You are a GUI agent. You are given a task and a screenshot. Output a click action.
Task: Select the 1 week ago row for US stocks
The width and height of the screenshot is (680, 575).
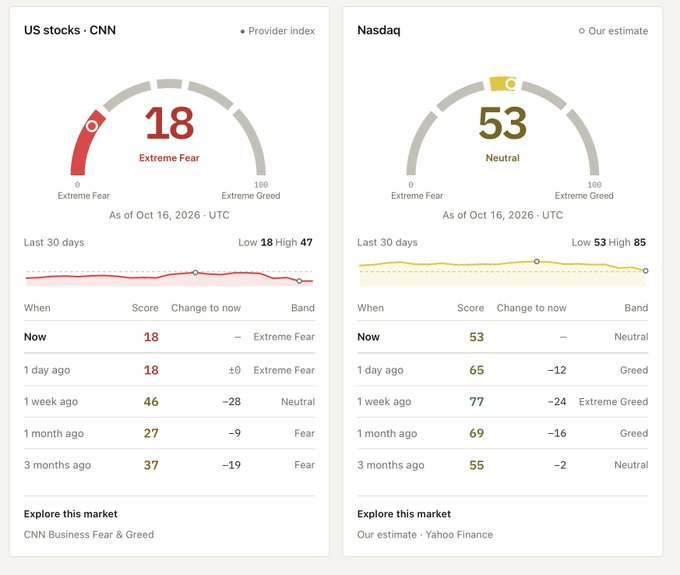(x=169, y=402)
